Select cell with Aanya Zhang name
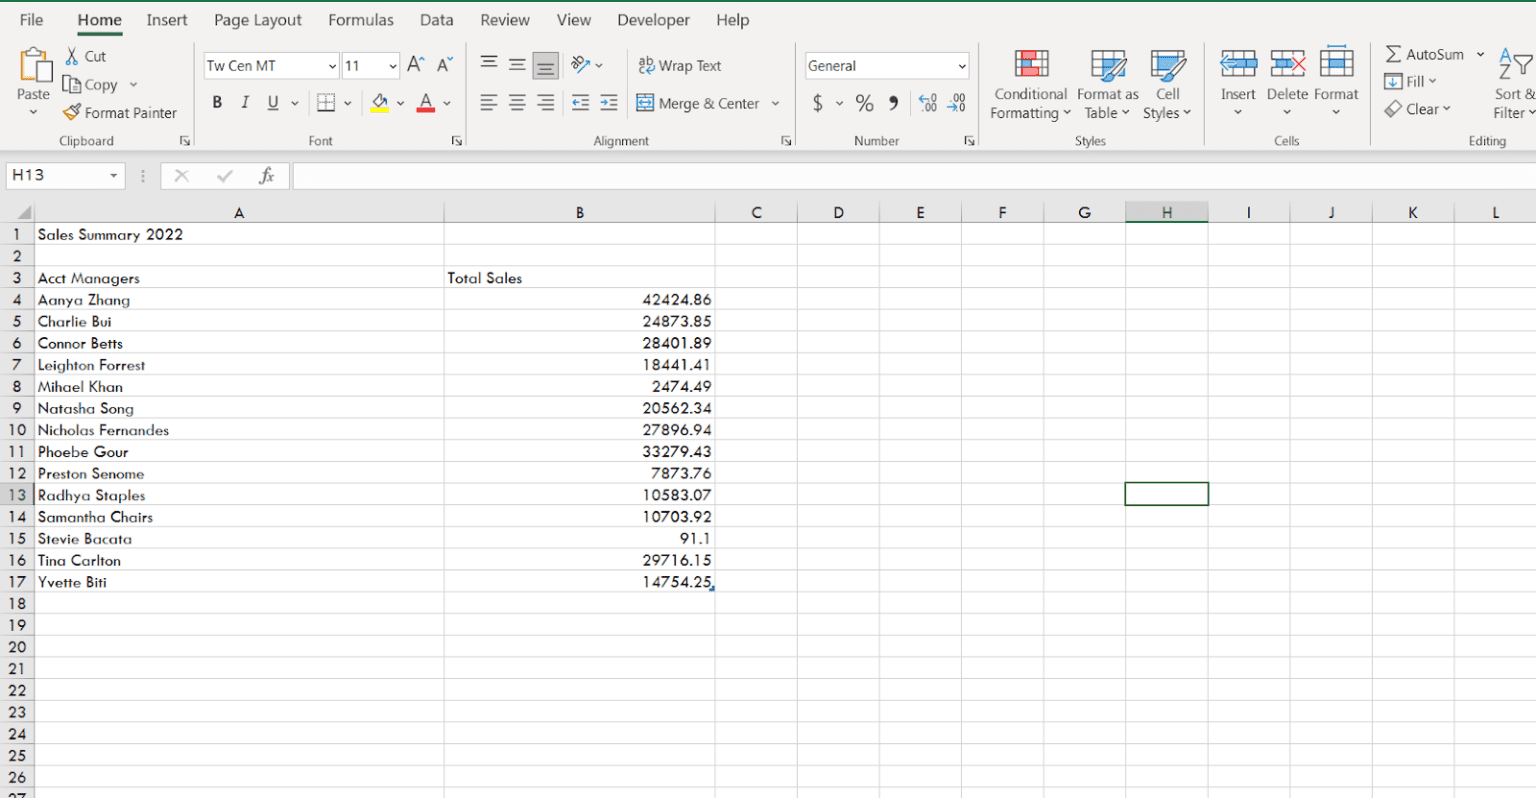Screen dimensions: 1536x798 [x=84, y=300]
